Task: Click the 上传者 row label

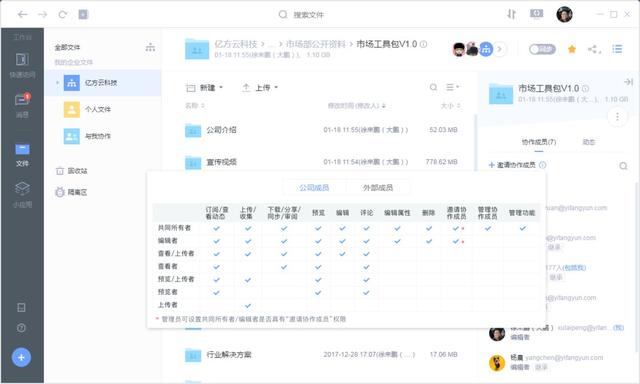Action: click(x=168, y=305)
